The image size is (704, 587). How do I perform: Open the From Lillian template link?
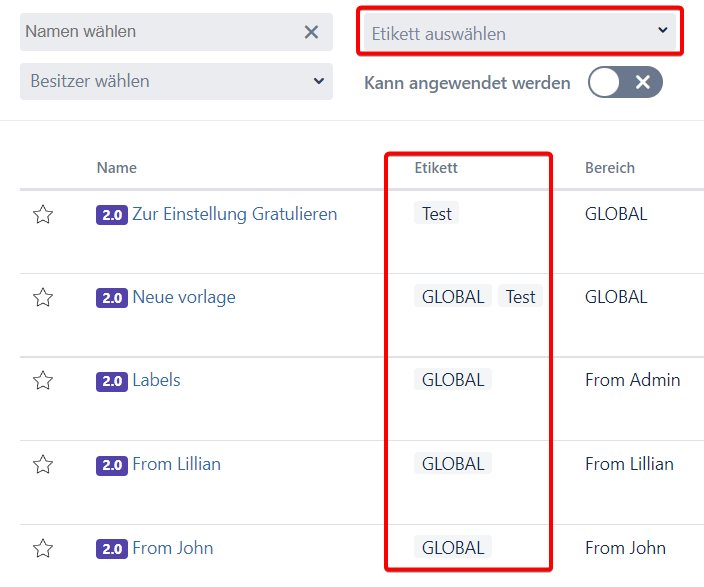coord(176,464)
